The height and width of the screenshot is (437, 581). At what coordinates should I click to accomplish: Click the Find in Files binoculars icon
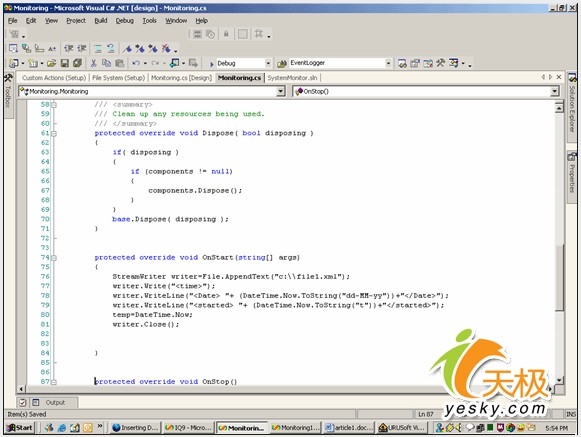click(x=282, y=64)
